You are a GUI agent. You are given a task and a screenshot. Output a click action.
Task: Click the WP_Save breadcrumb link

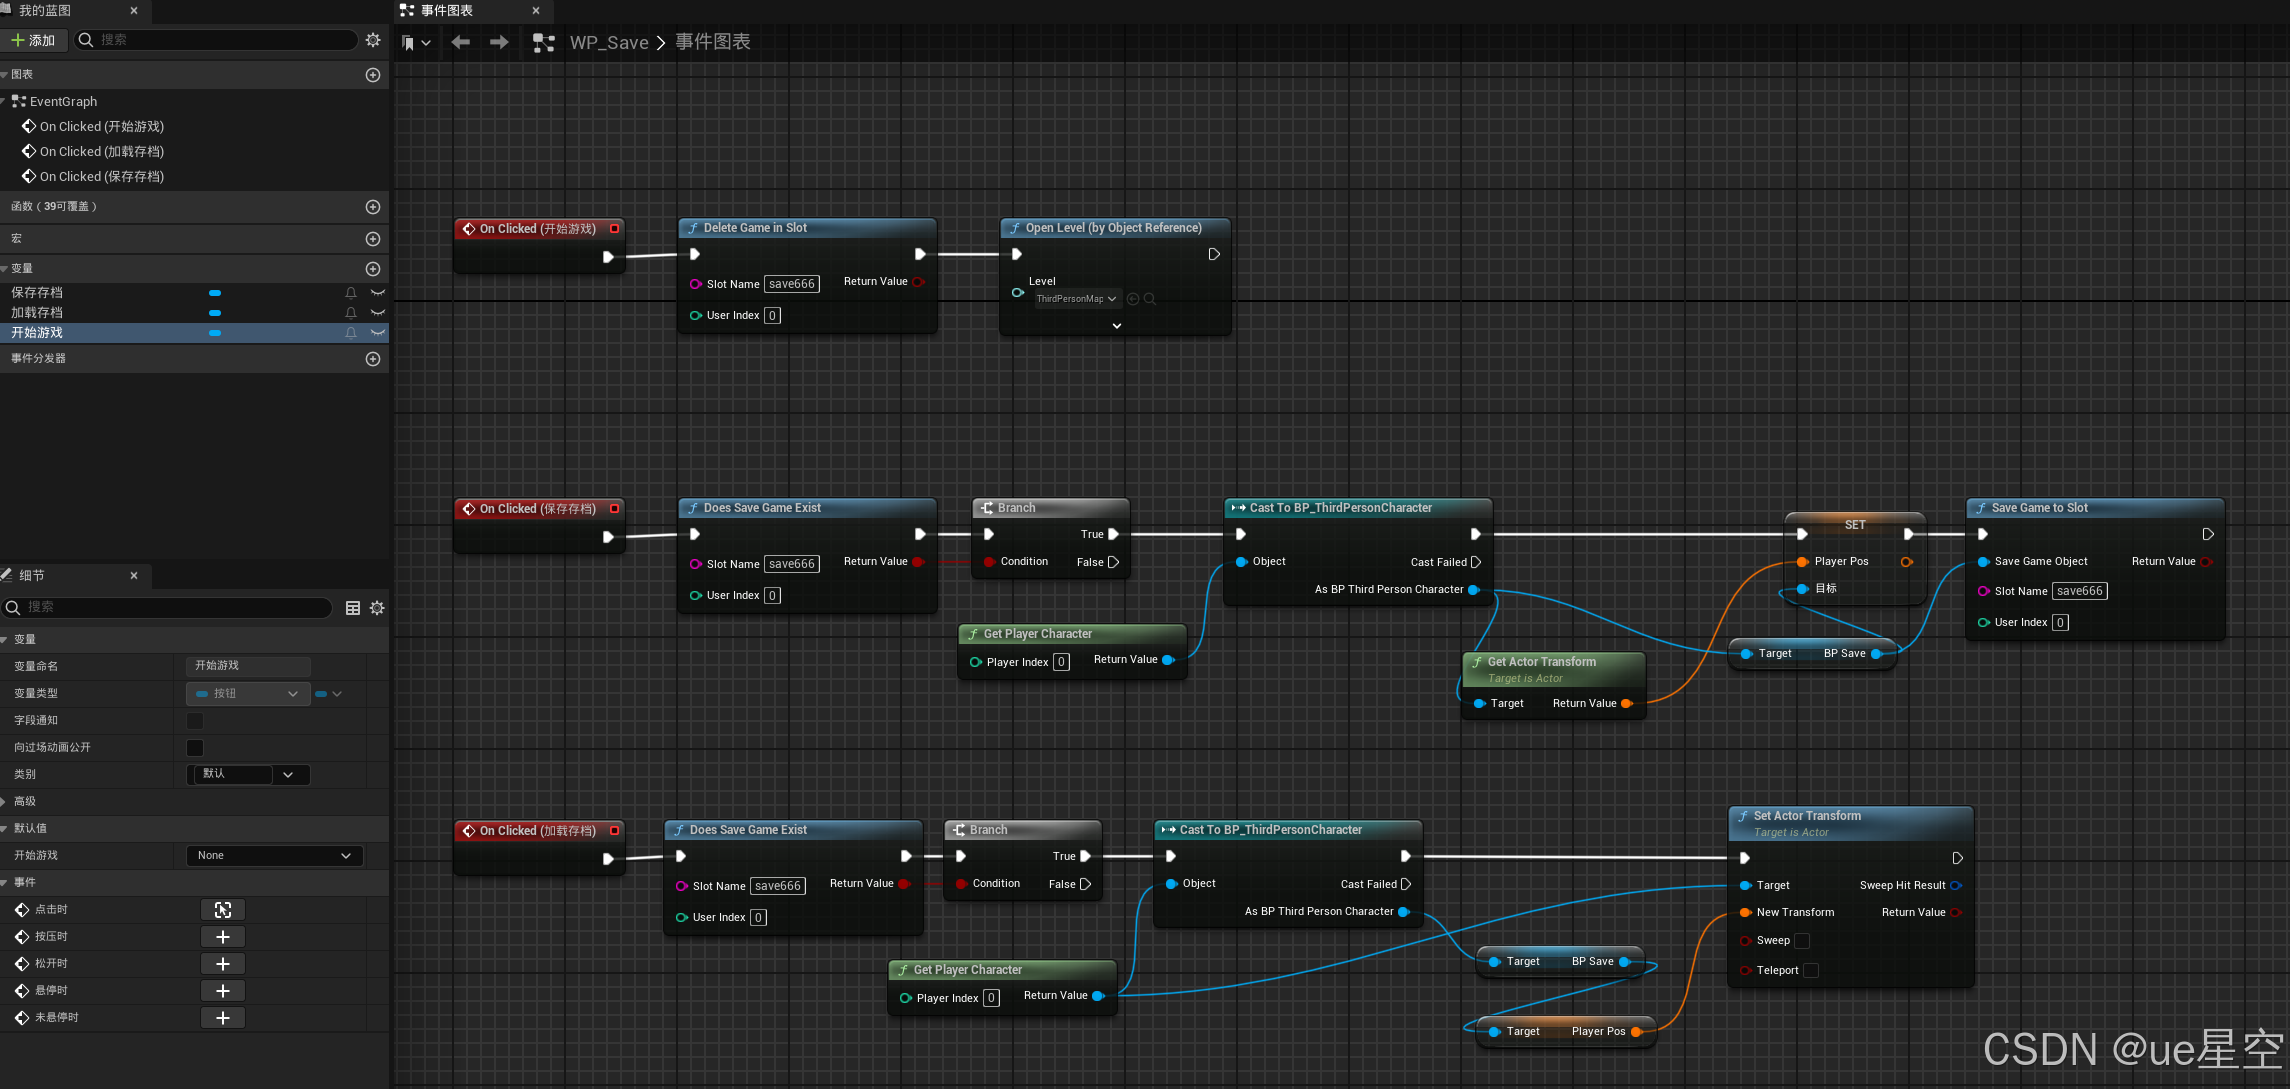pos(609,43)
